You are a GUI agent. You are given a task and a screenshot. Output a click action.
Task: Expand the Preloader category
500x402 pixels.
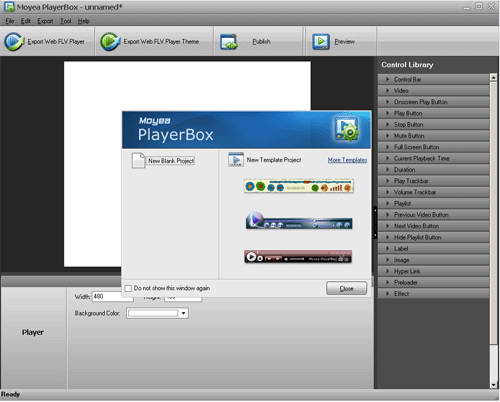[x=433, y=283]
